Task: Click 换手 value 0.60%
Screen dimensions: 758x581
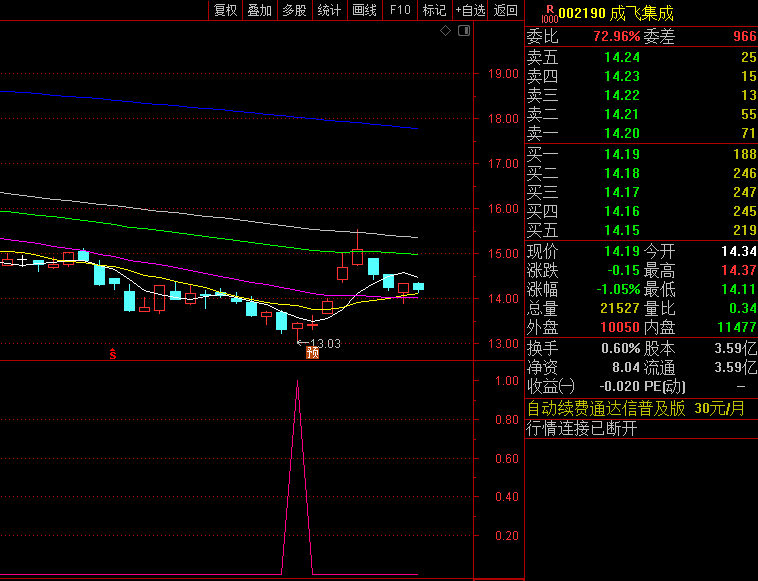Action: [621, 348]
